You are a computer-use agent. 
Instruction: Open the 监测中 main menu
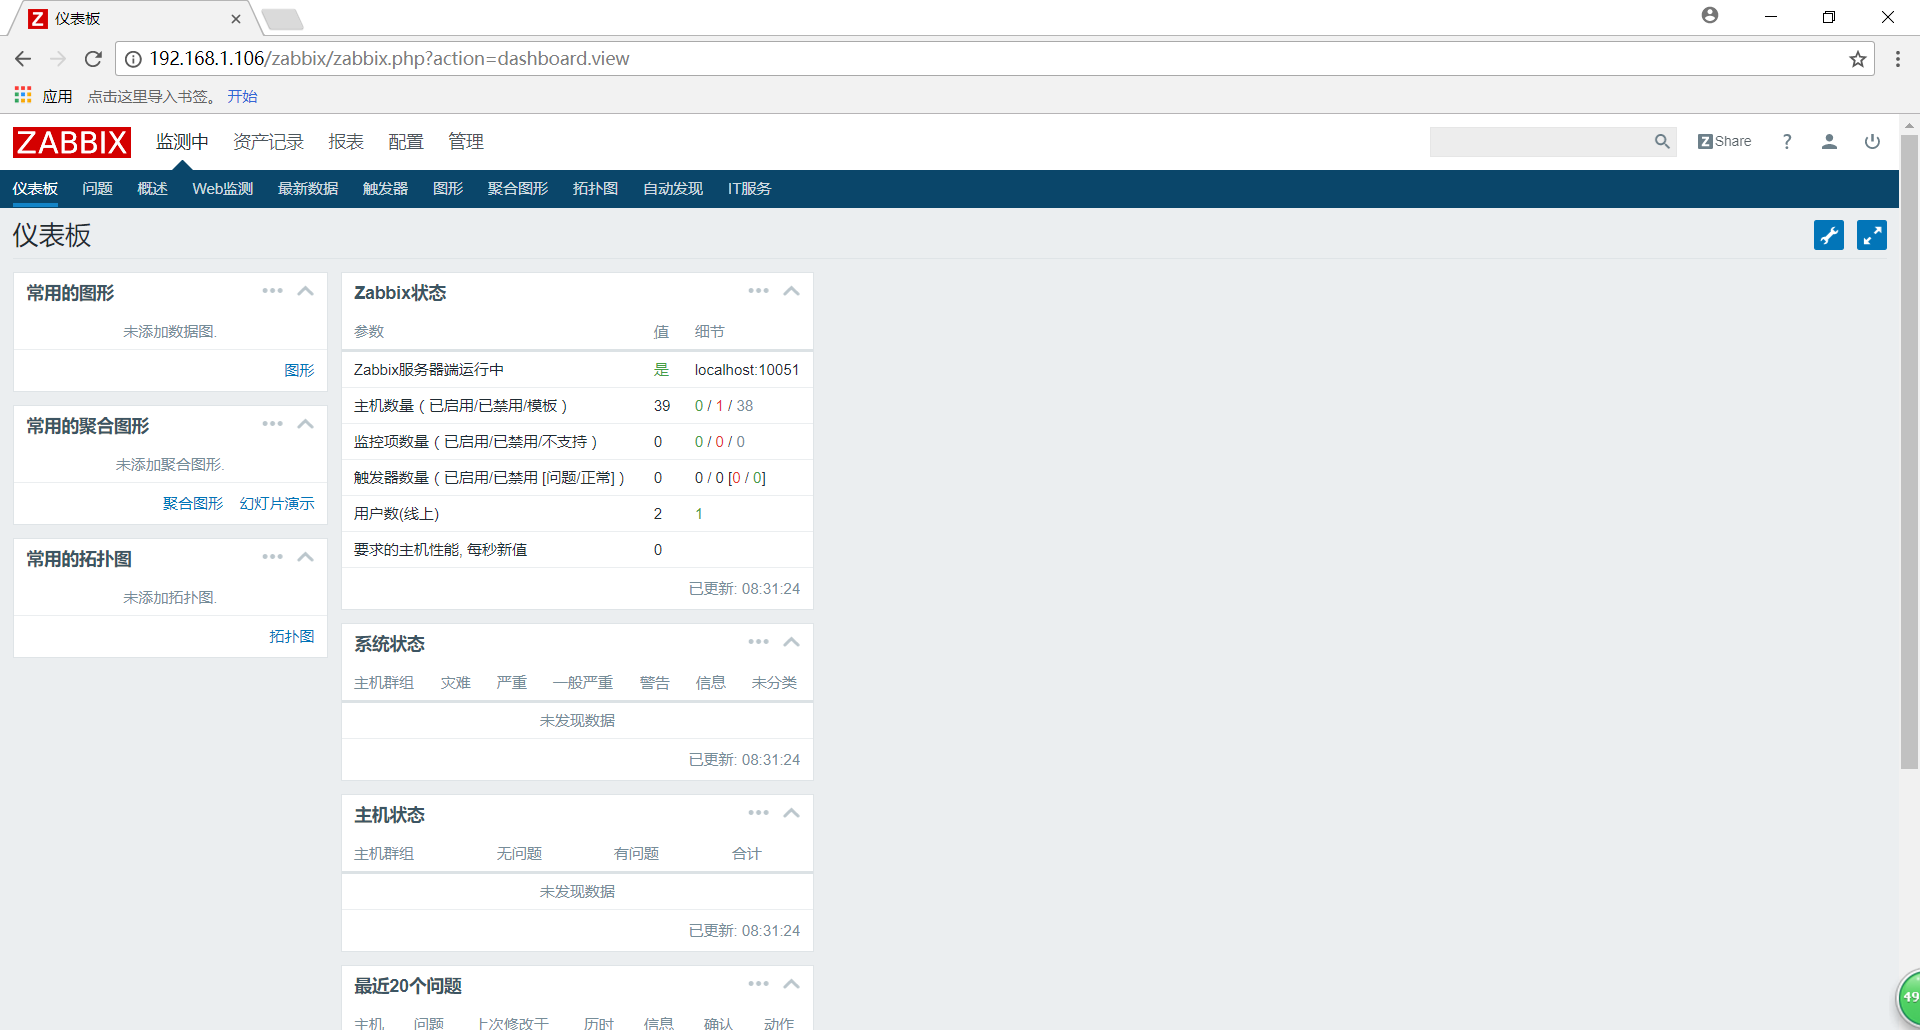[x=182, y=142]
